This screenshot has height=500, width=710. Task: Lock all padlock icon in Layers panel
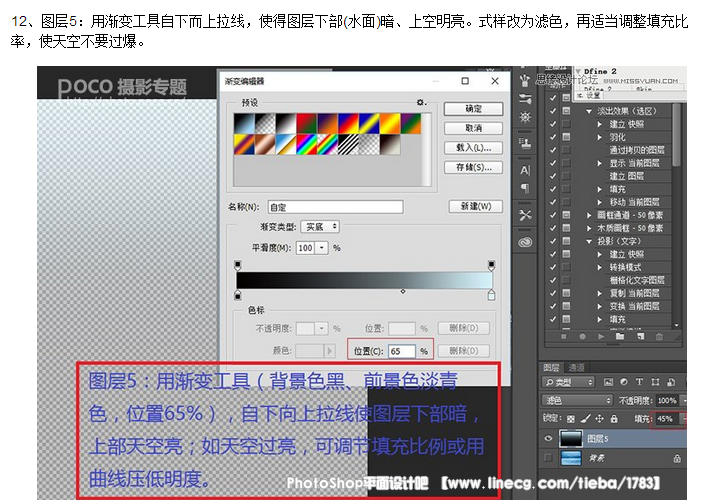coord(614,418)
